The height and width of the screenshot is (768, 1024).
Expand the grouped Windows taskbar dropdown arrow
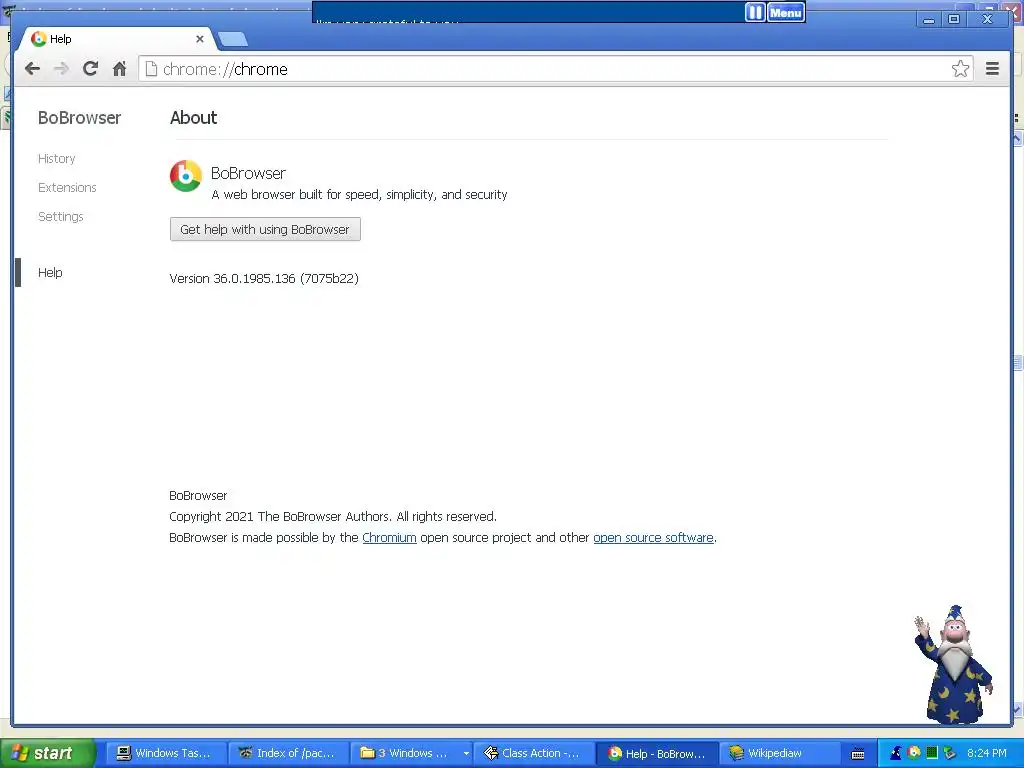click(x=466, y=753)
